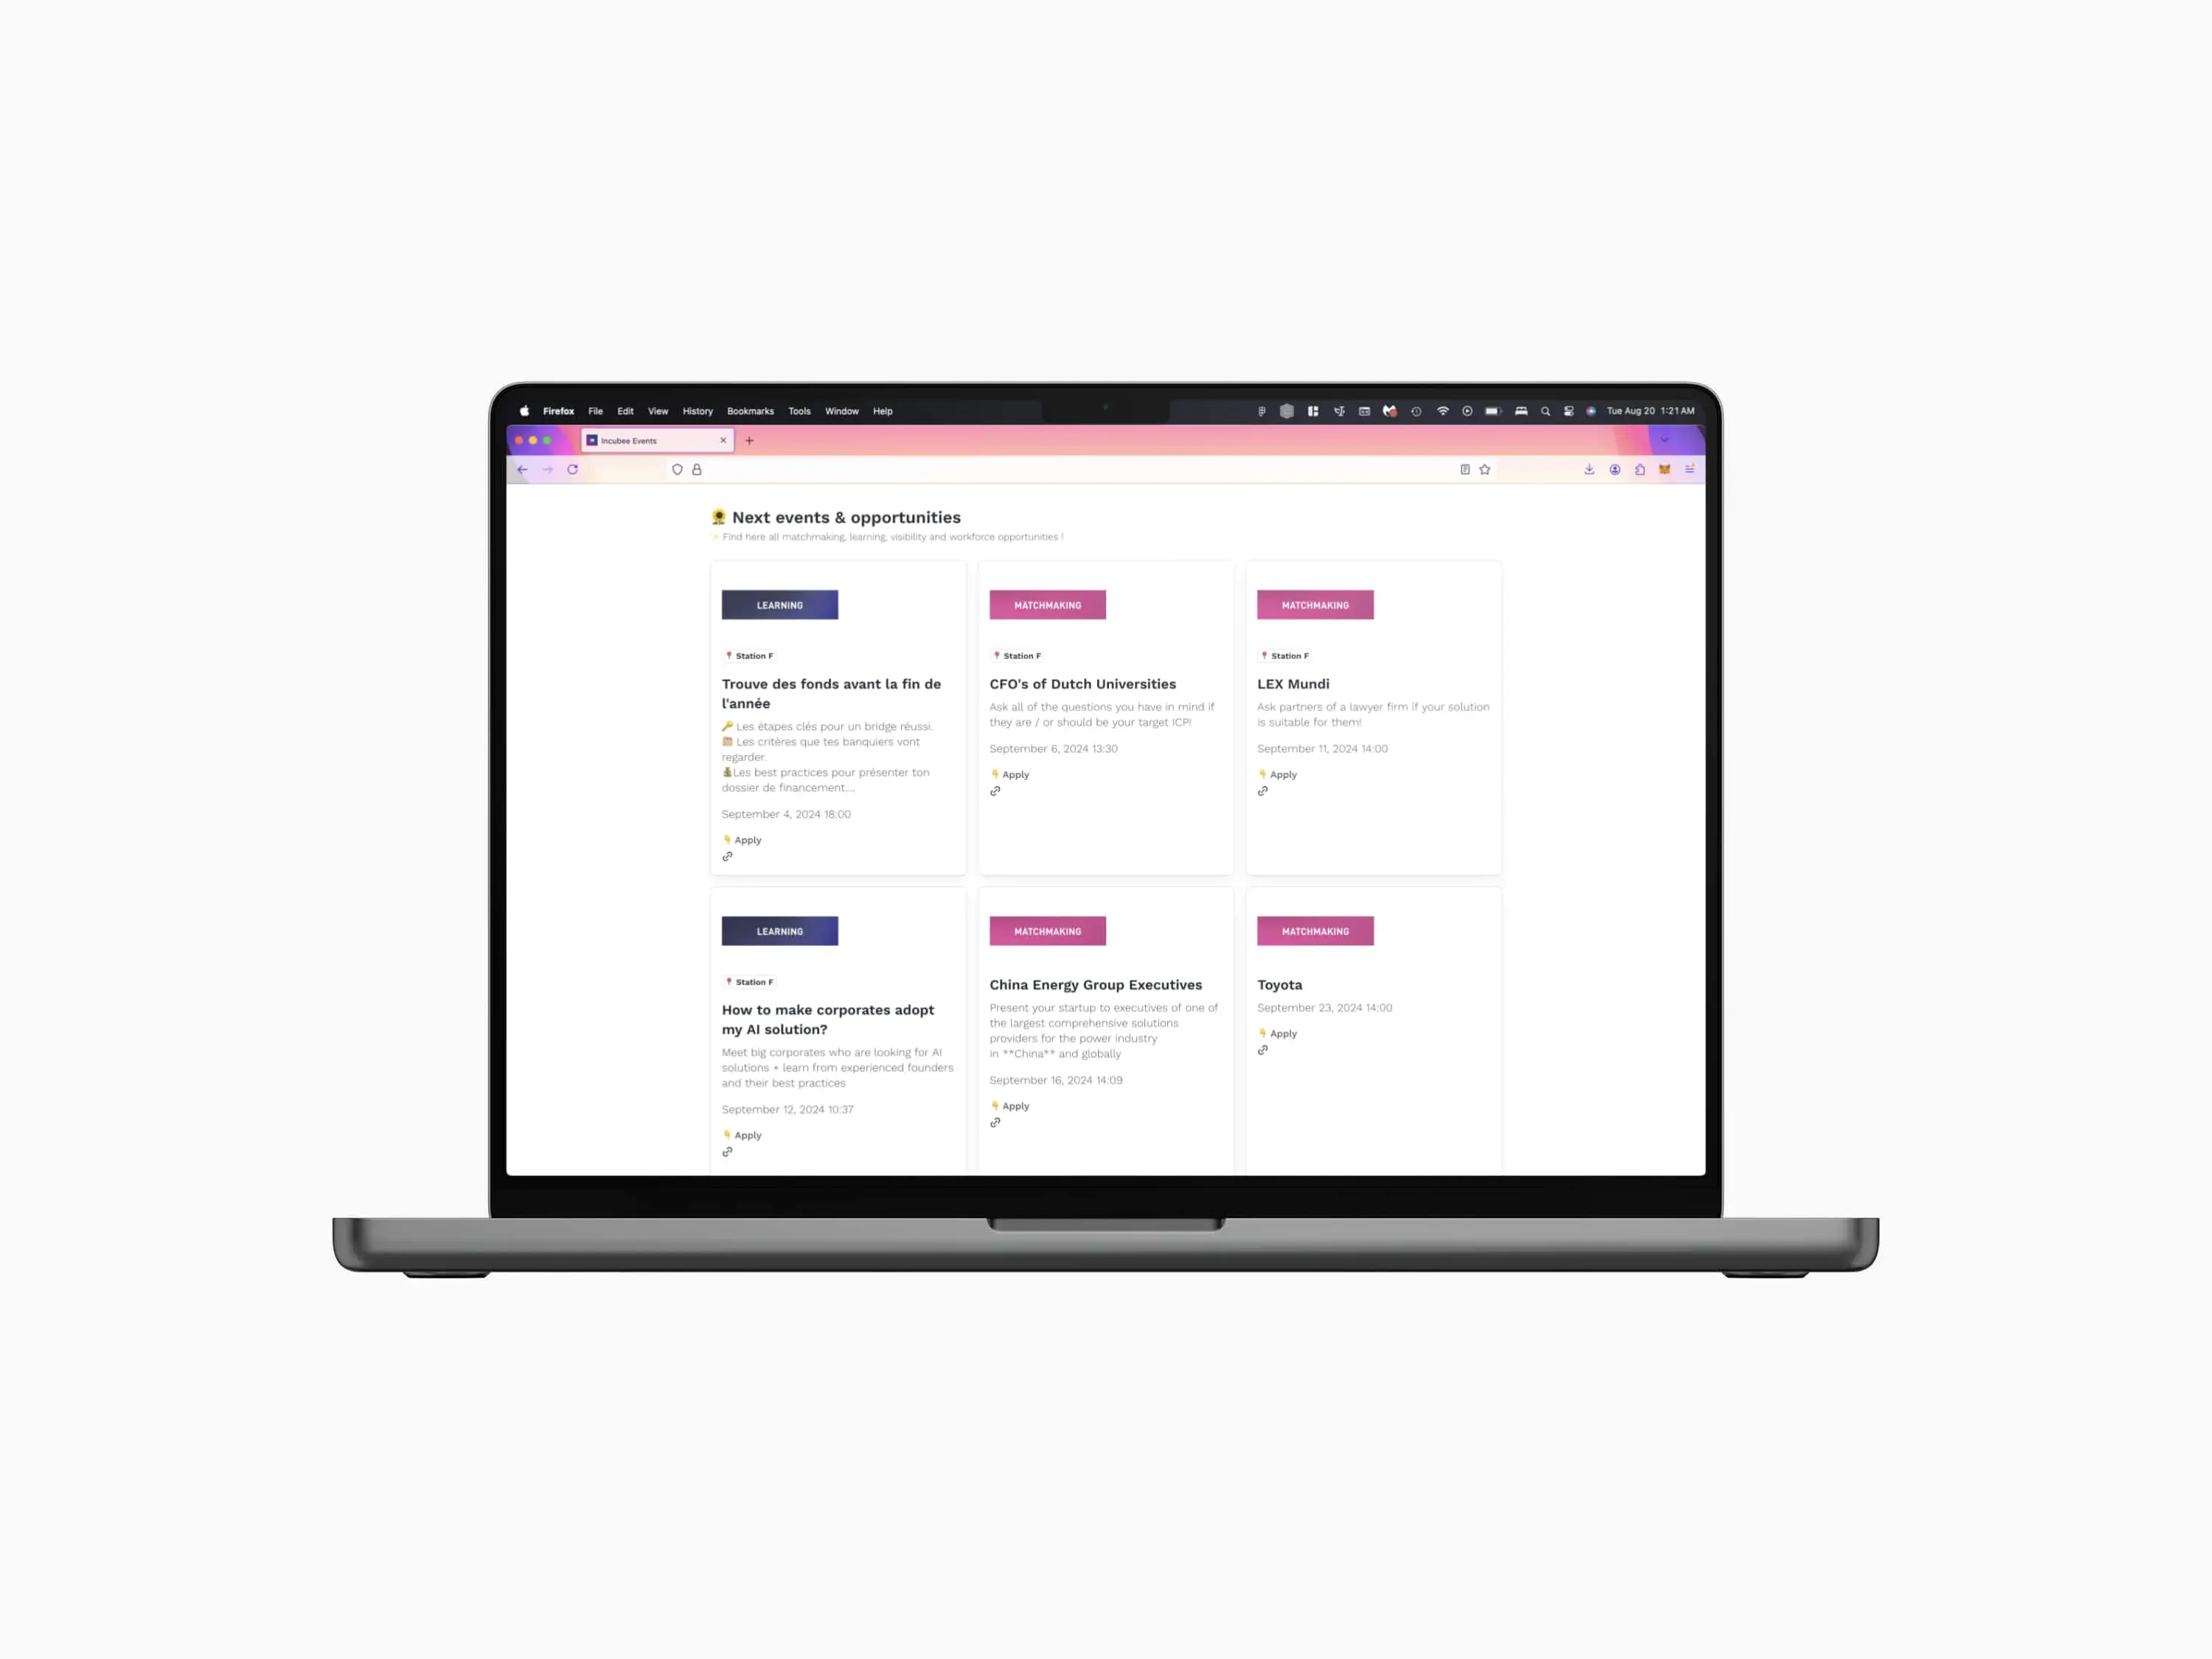
Task: Click the share/link icon below Apply on first card
Action: tap(726, 855)
